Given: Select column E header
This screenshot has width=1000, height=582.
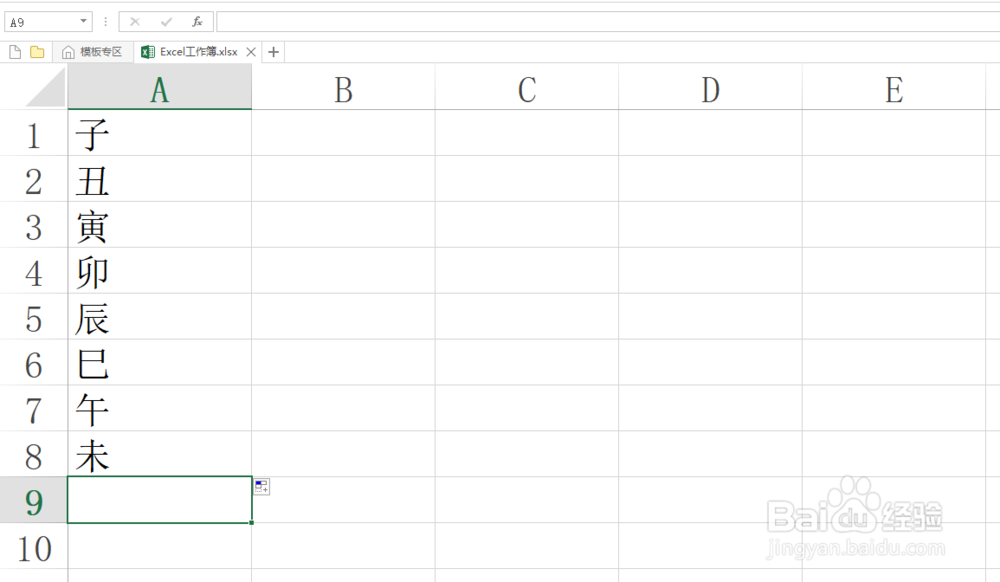Looking at the screenshot, I should (x=894, y=90).
